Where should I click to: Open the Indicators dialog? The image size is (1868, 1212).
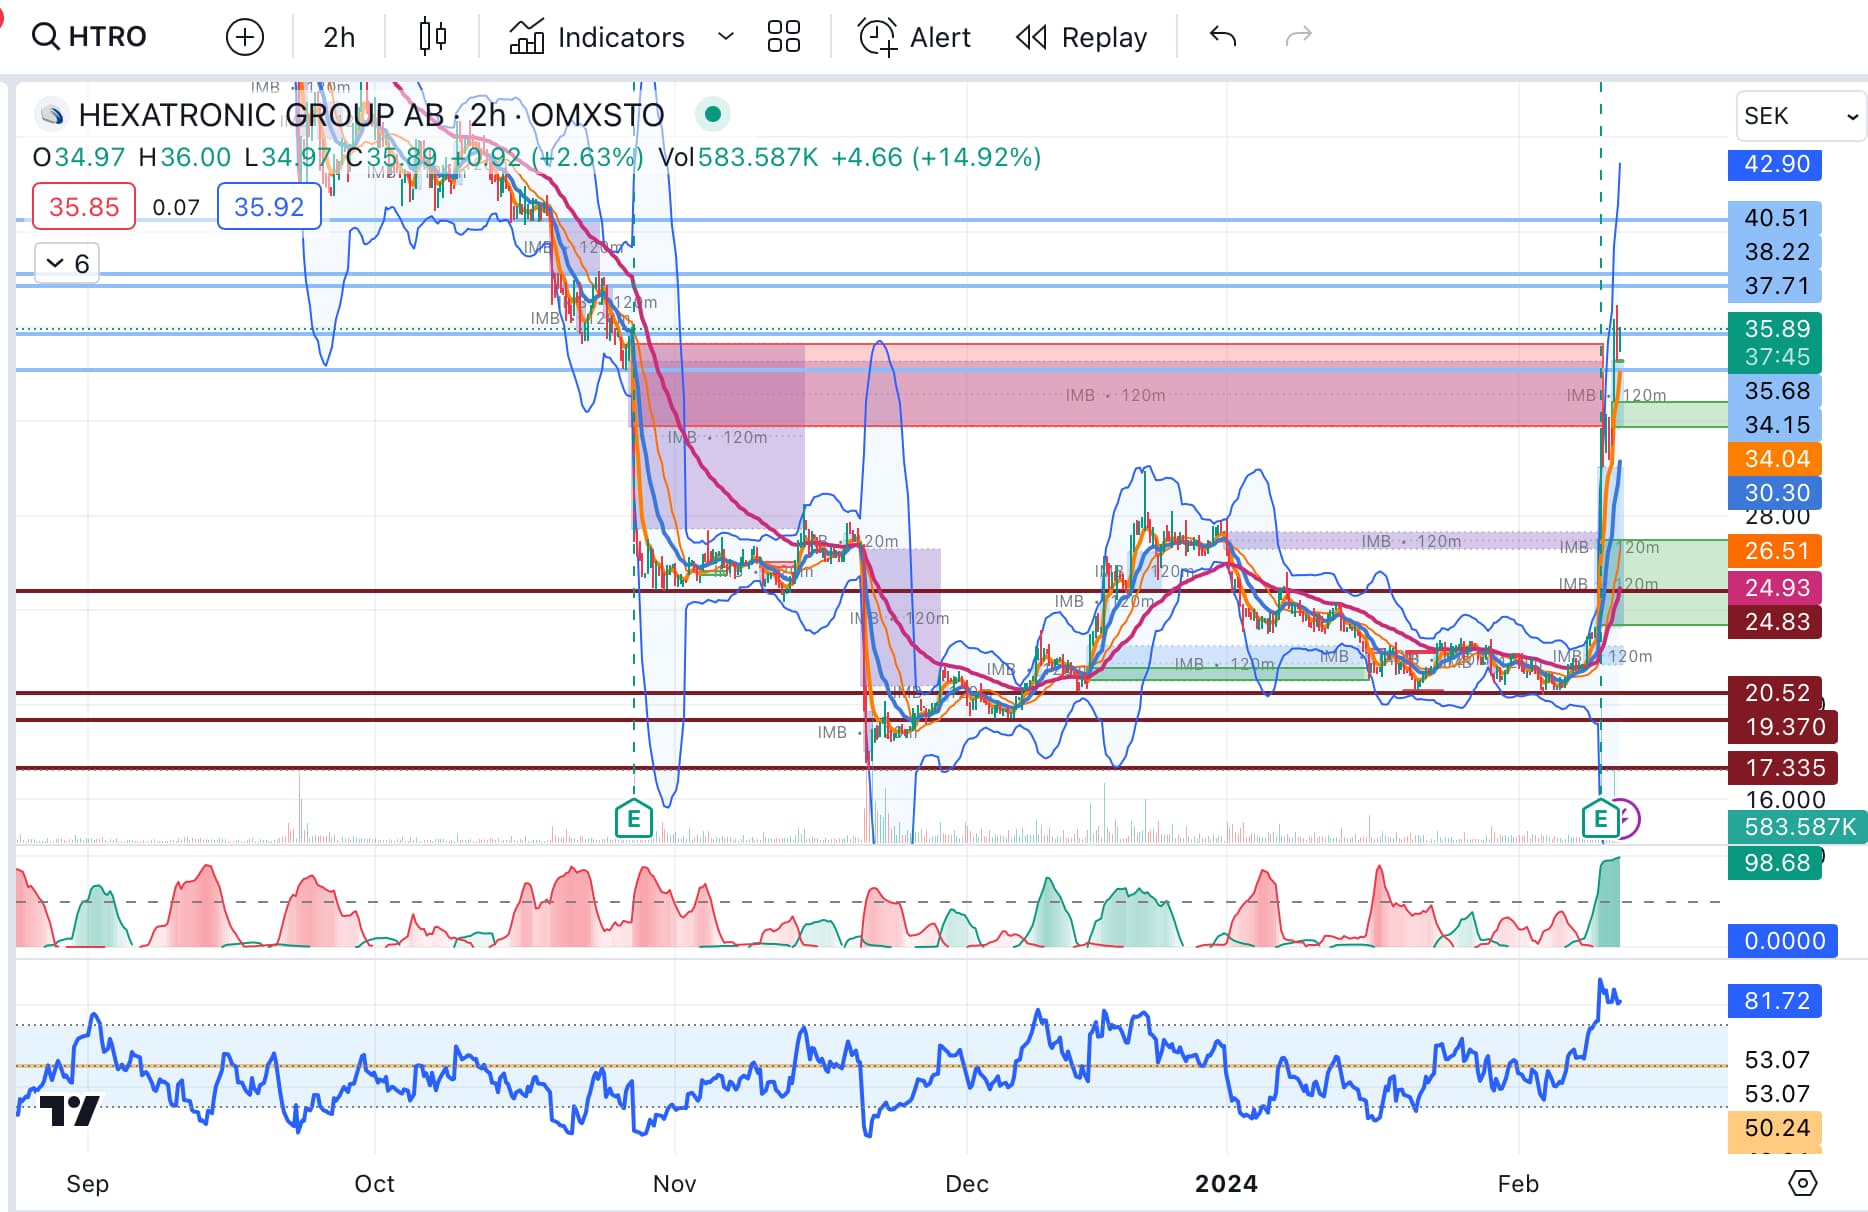(x=597, y=37)
